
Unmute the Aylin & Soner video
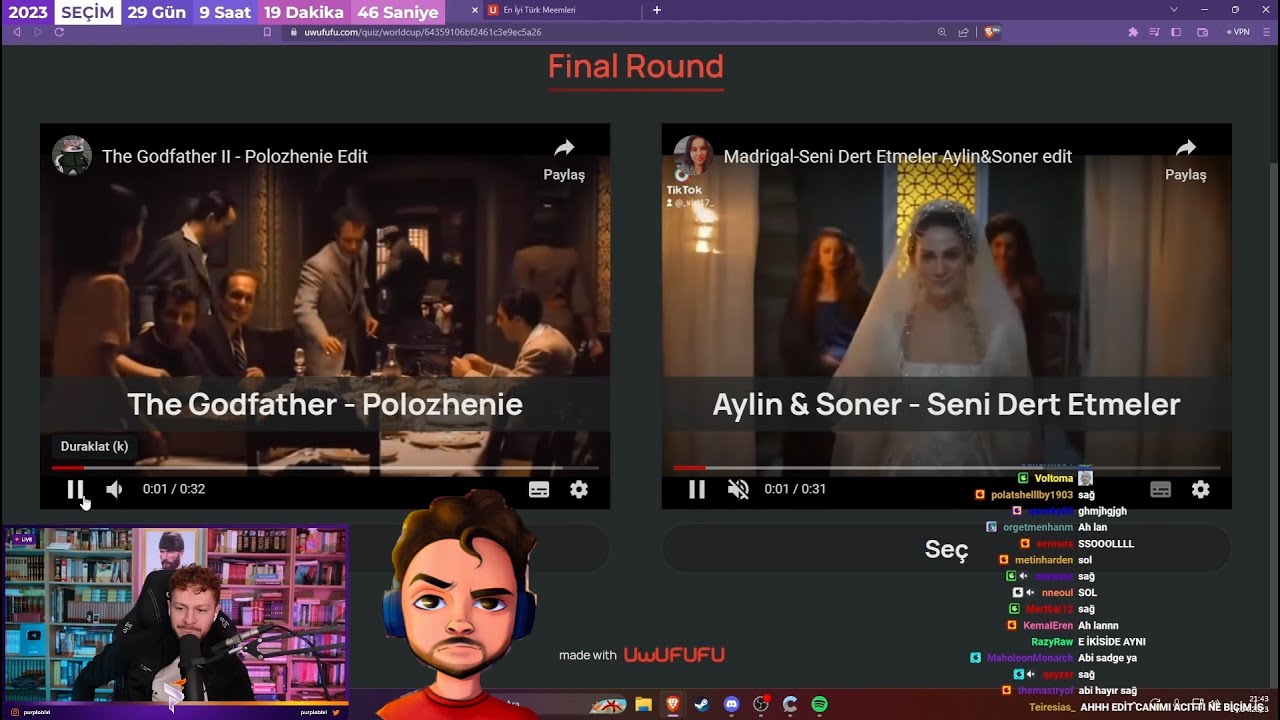pyautogui.click(x=738, y=489)
